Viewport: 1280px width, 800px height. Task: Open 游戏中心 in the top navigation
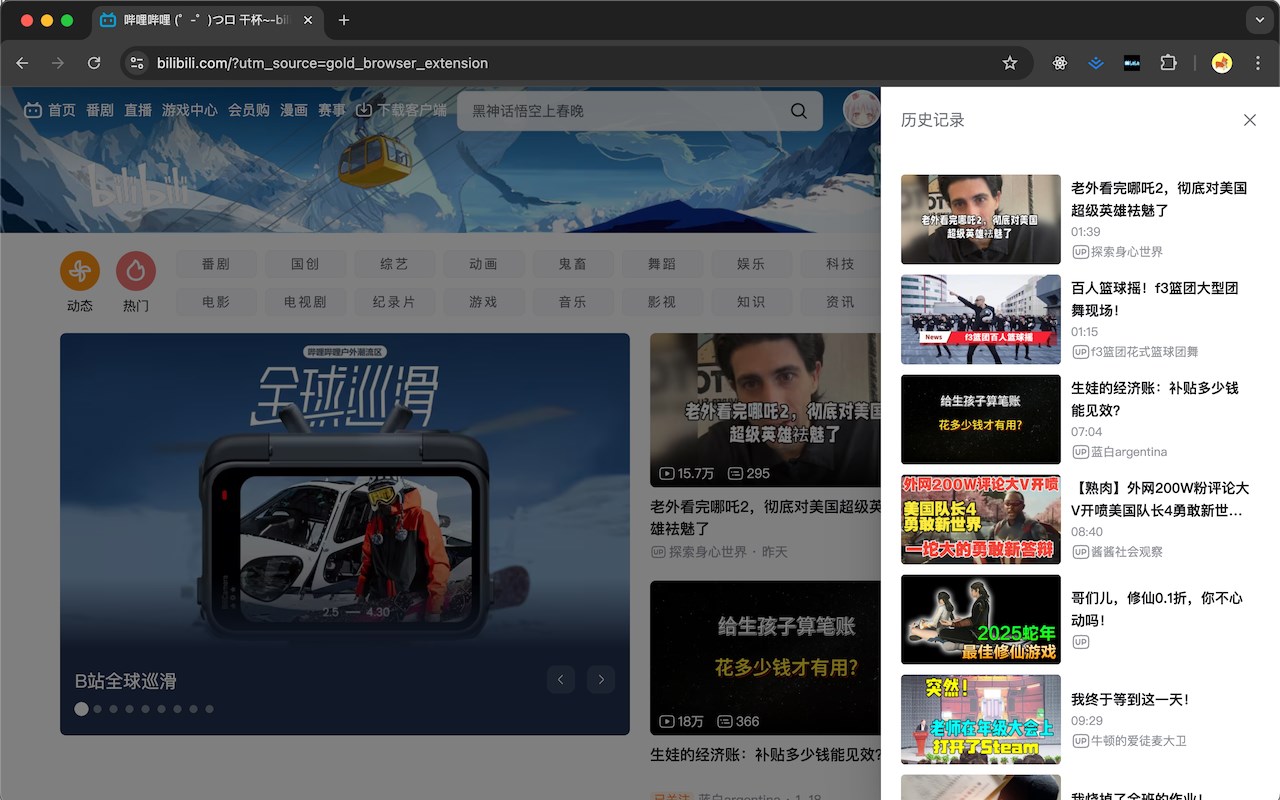[190, 110]
